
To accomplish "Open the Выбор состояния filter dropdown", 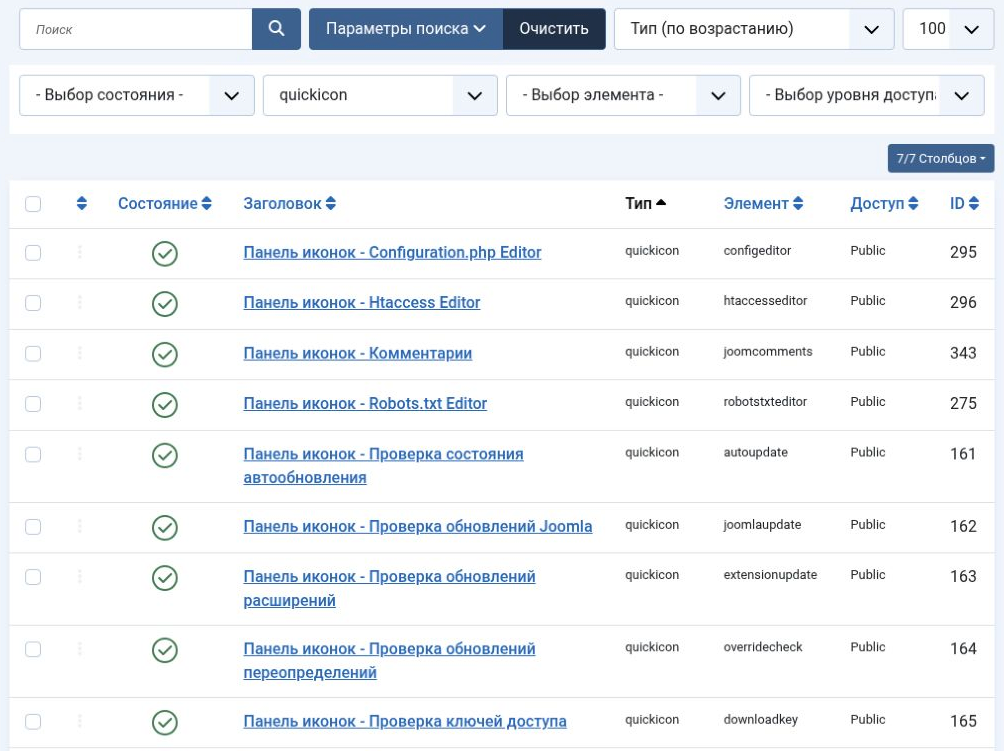I will click(137, 95).
